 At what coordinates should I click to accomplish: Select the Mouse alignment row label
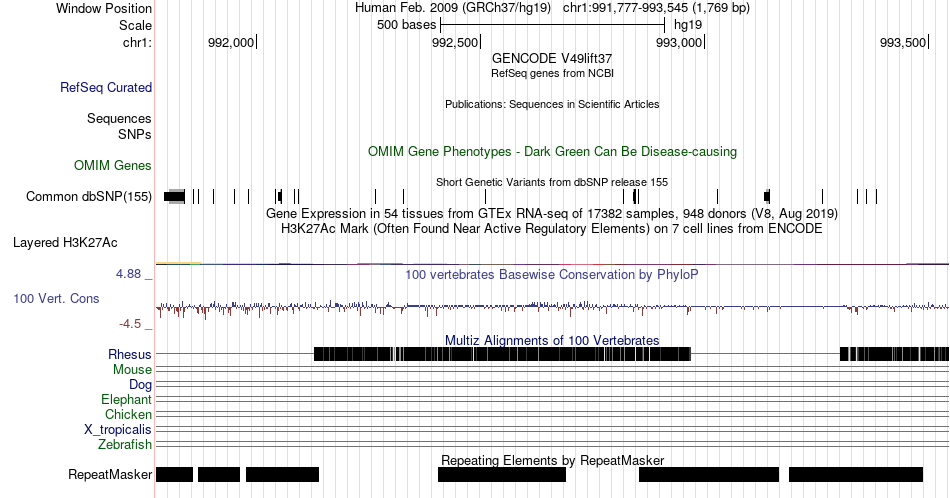132,370
